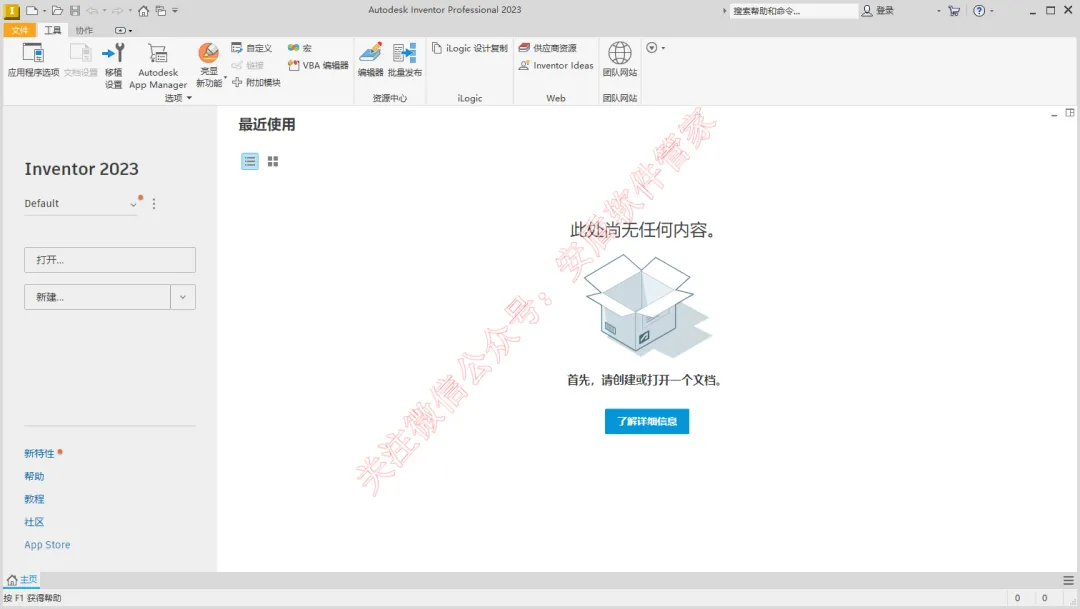Click the Home icon in quick access toolbar
The height and width of the screenshot is (609, 1080).
pyautogui.click(x=143, y=11)
